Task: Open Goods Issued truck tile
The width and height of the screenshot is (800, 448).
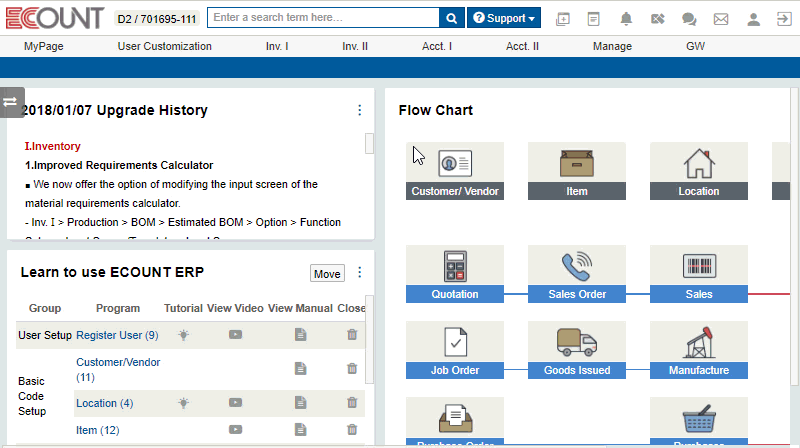Action: [577, 350]
